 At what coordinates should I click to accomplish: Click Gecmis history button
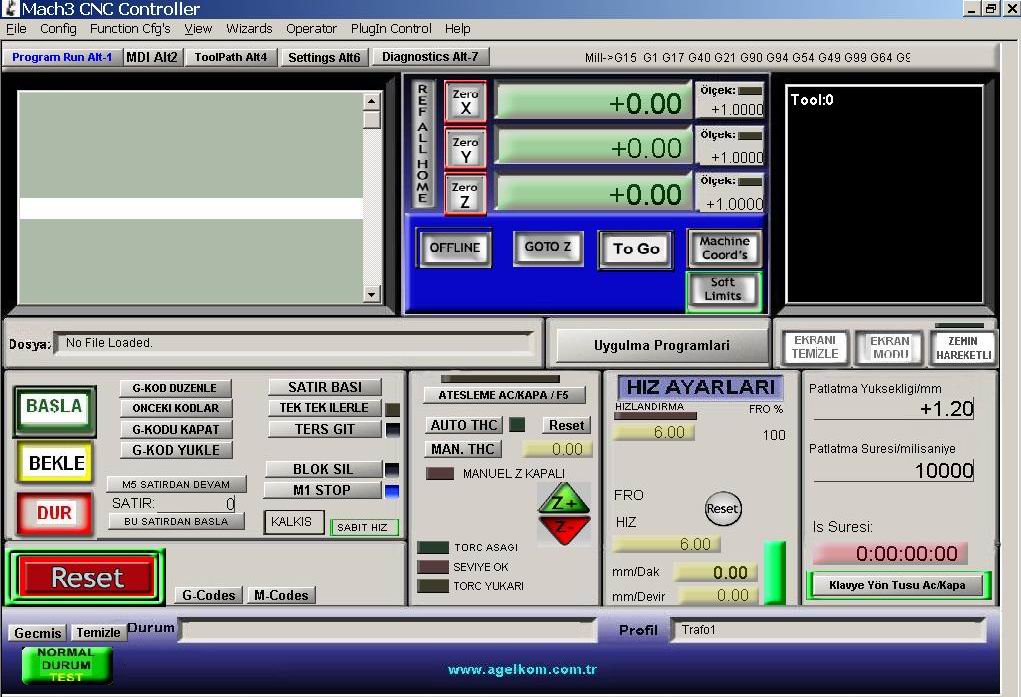[38, 633]
